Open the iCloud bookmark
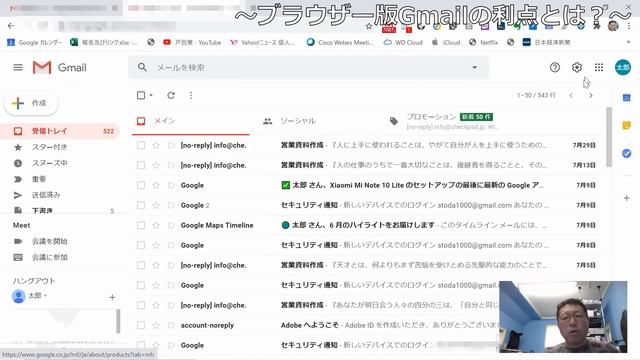 [x=446, y=42]
